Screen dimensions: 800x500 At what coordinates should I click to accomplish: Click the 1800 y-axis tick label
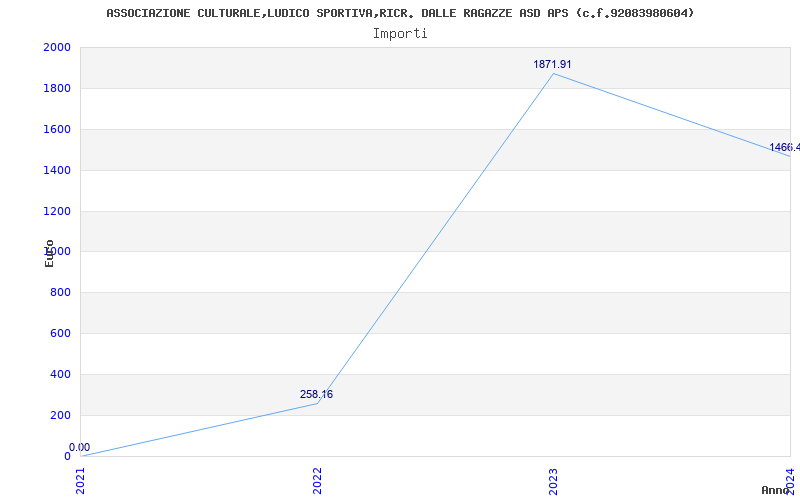coord(57,88)
